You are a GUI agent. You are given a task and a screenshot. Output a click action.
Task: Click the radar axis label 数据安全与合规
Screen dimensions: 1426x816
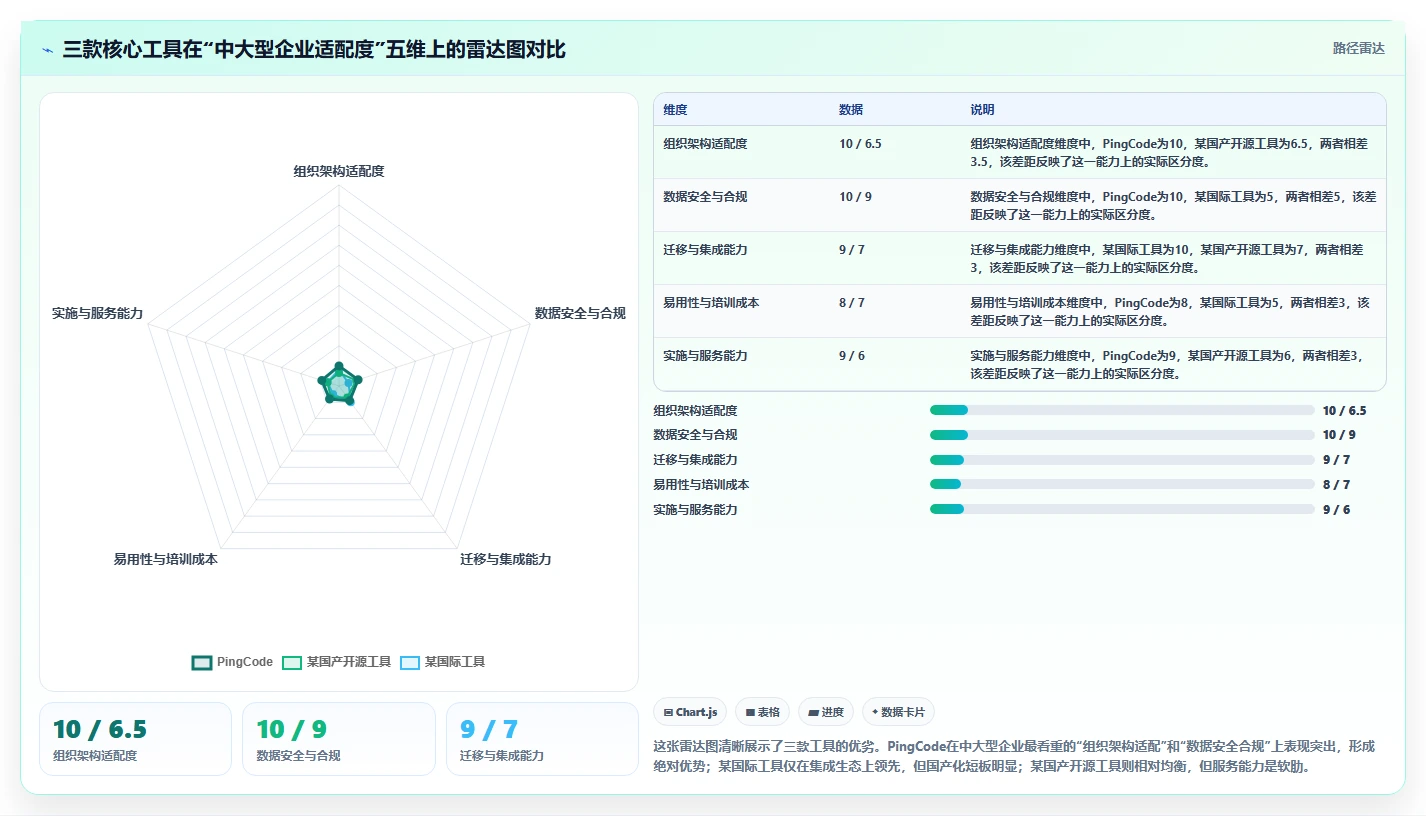pyautogui.click(x=580, y=313)
